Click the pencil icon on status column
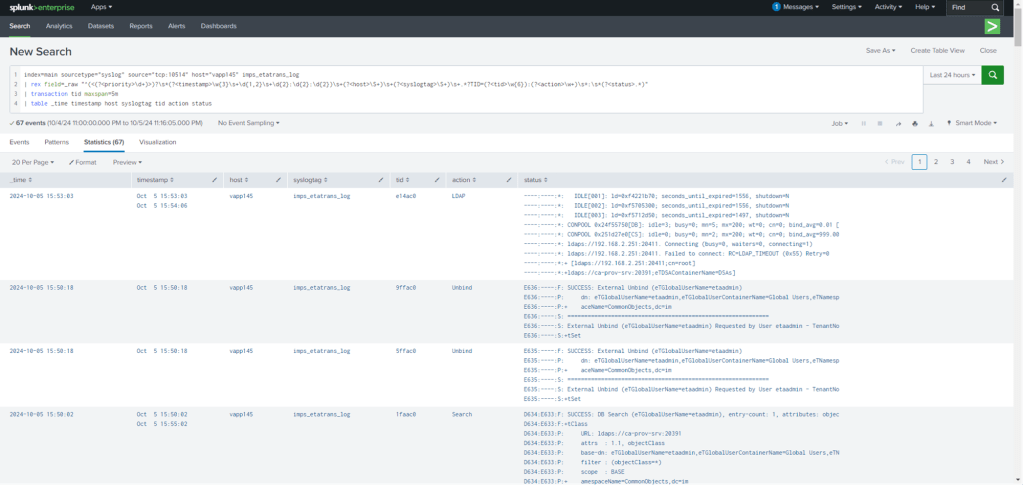Viewport: 1023px width, 485px height. click(x=1005, y=179)
